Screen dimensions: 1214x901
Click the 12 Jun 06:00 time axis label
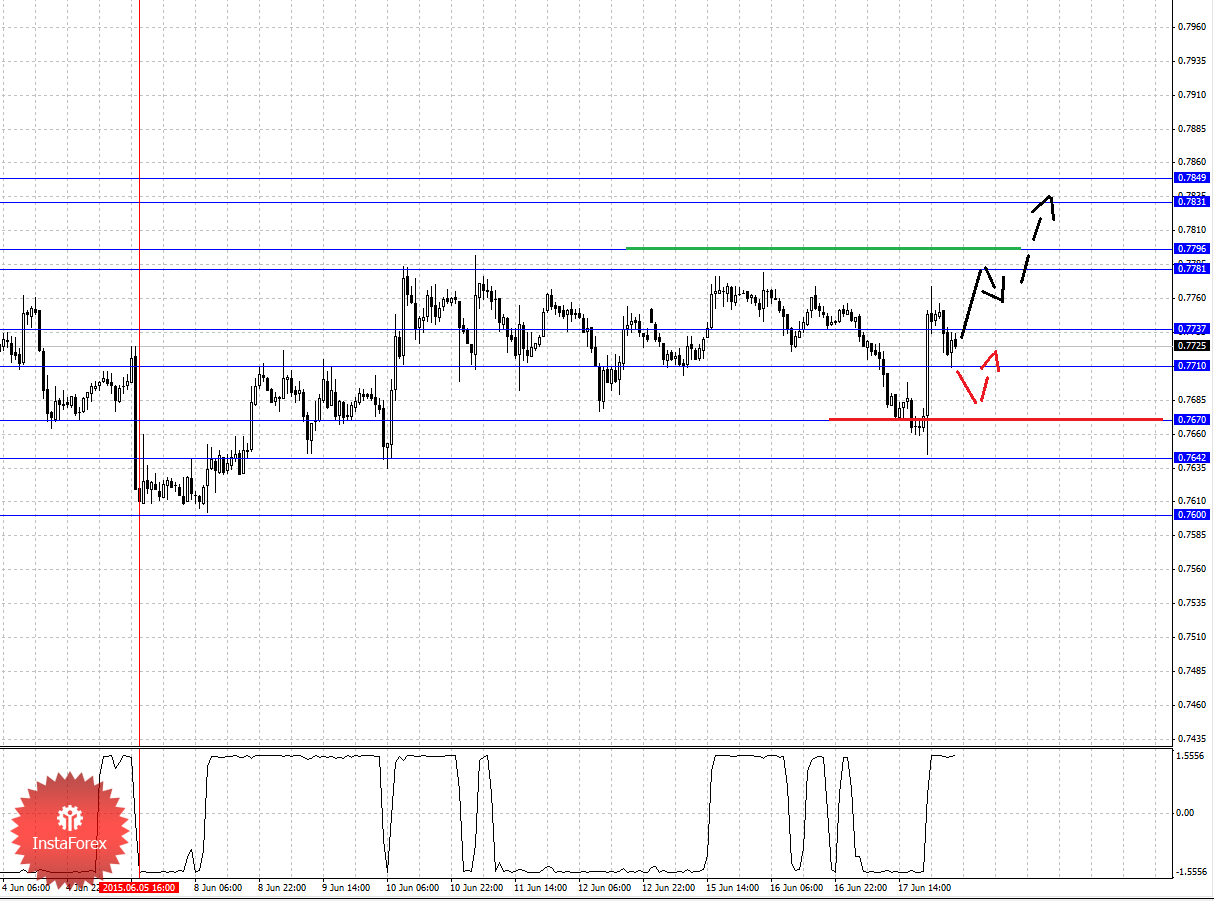point(604,887)
